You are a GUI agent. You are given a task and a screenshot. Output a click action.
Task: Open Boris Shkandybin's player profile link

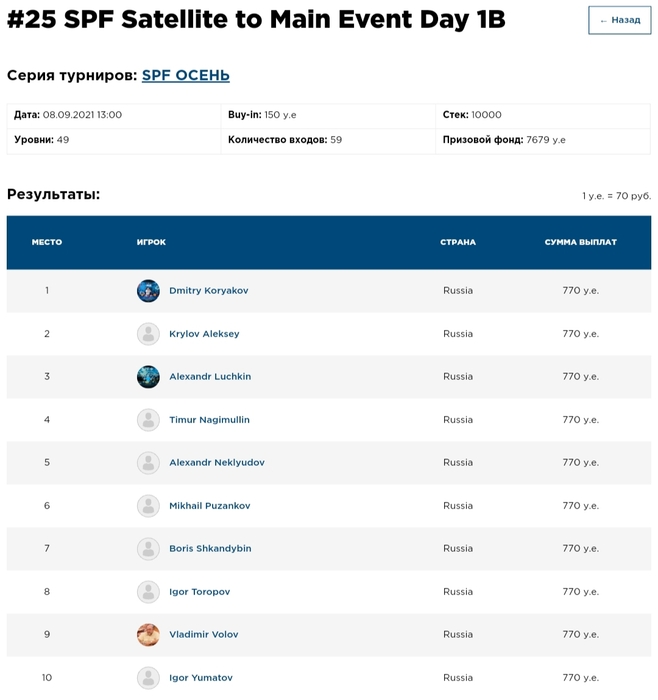pyautogui.click(x=210, y=549)
